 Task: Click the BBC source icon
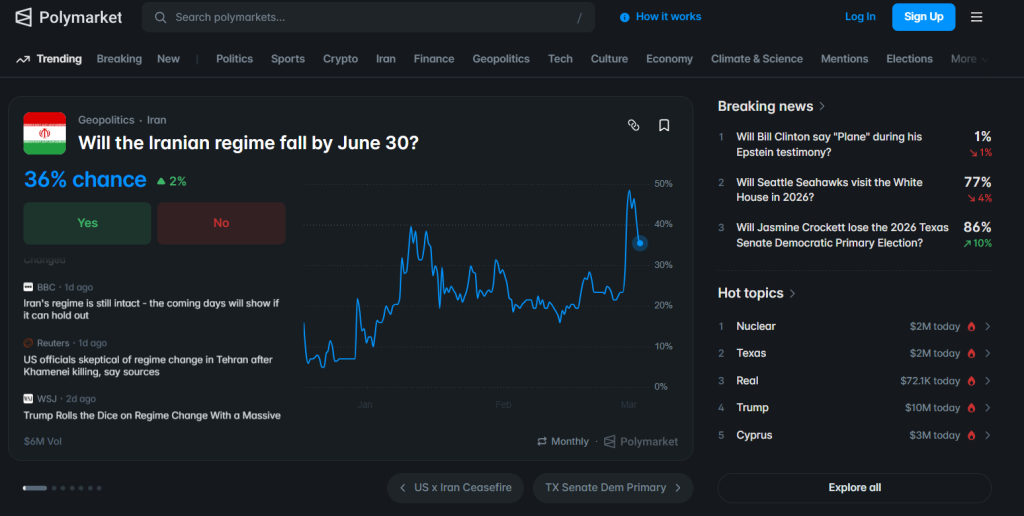(x=28, y=287)
